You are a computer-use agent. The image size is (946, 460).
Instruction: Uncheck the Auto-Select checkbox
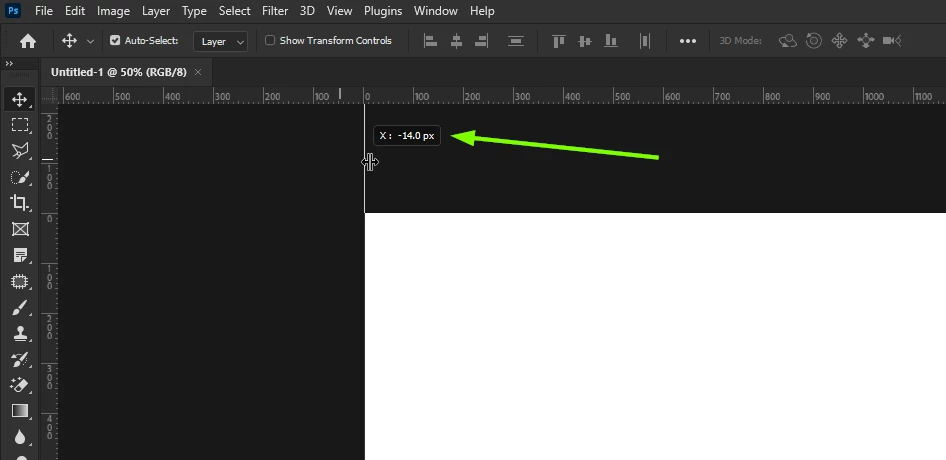point(115,40)
